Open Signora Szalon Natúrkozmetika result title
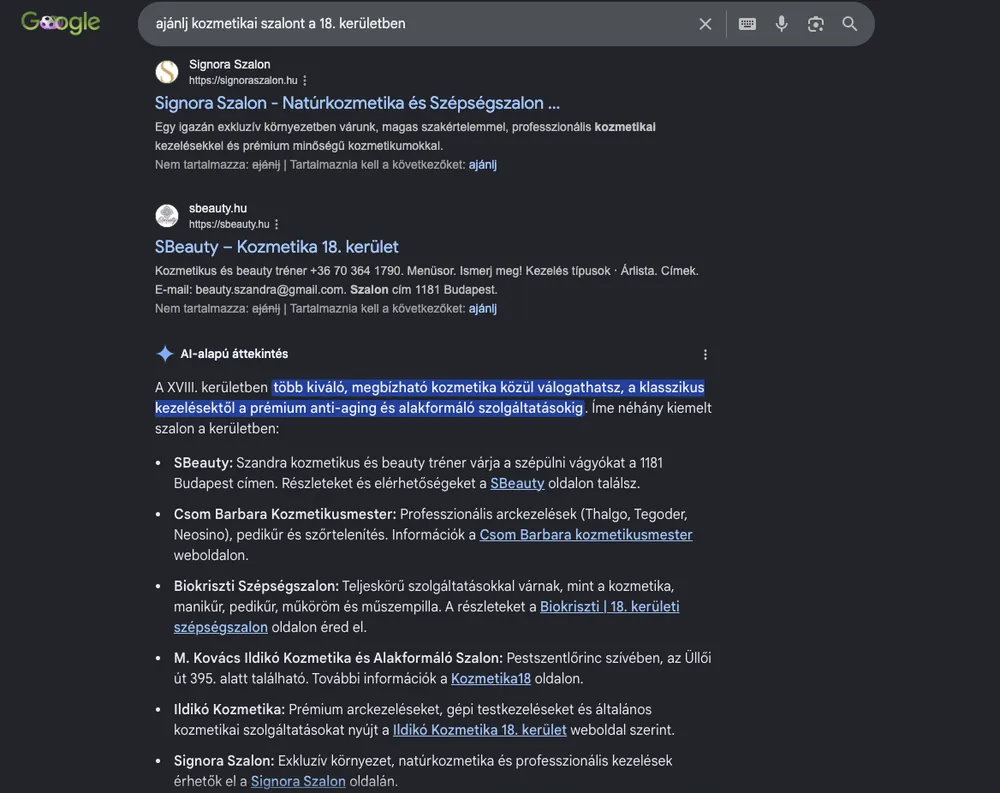Screen dimensions: 1000x793 pos(357,103)
